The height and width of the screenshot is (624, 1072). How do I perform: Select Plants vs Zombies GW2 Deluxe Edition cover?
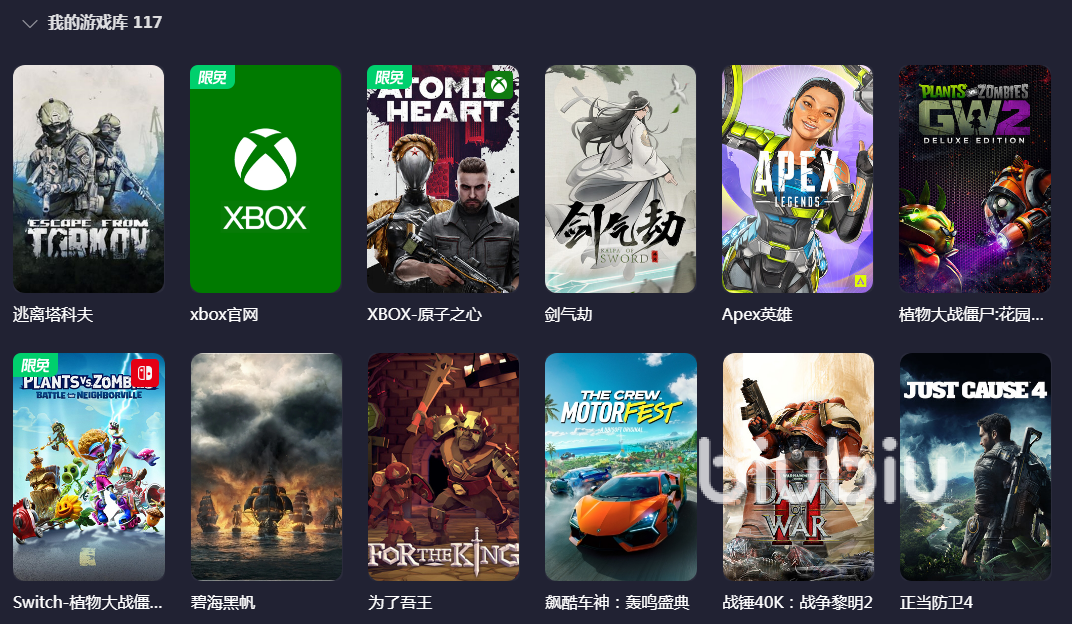pyautogui.click(x=975, y=179)
